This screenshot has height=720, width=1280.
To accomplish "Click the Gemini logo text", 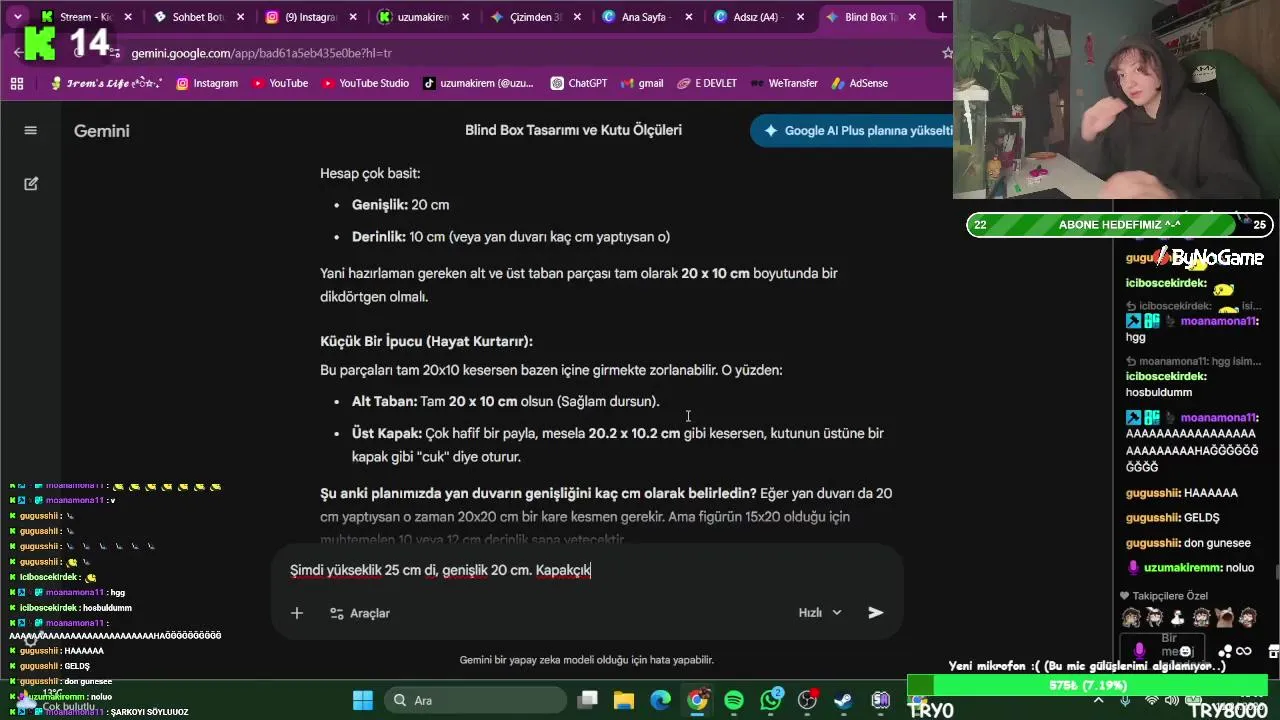I will click(x=101, y=131).
